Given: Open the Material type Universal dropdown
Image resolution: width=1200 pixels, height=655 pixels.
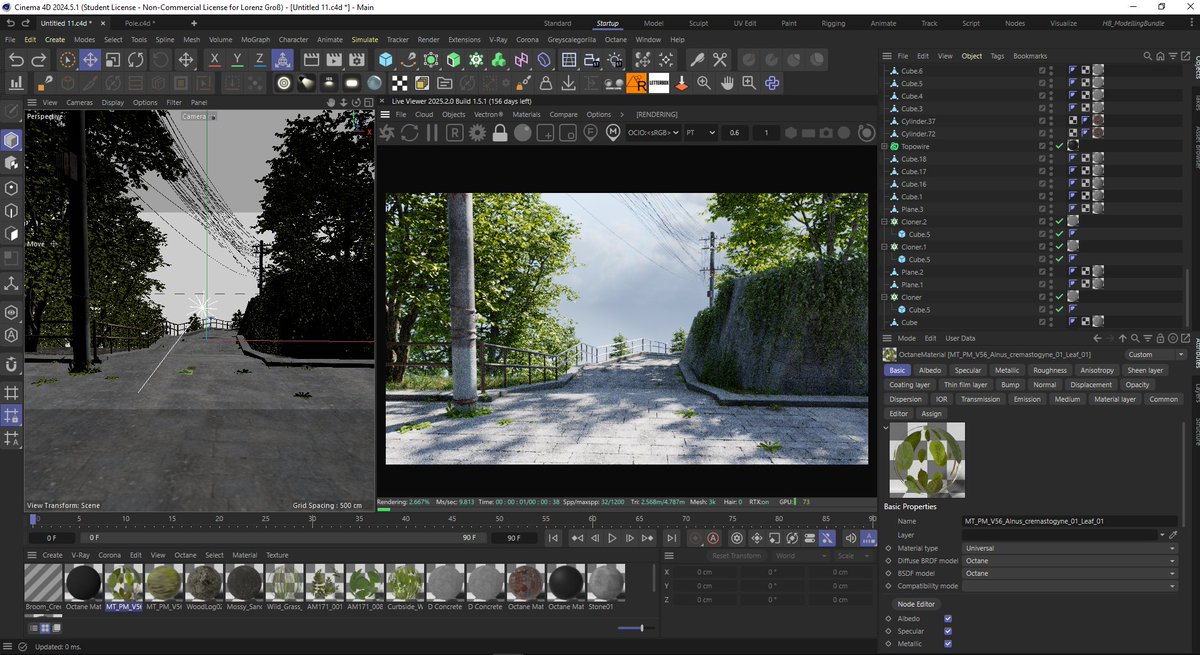Looking at the screenshot, I should click(x=1070, y=548).
